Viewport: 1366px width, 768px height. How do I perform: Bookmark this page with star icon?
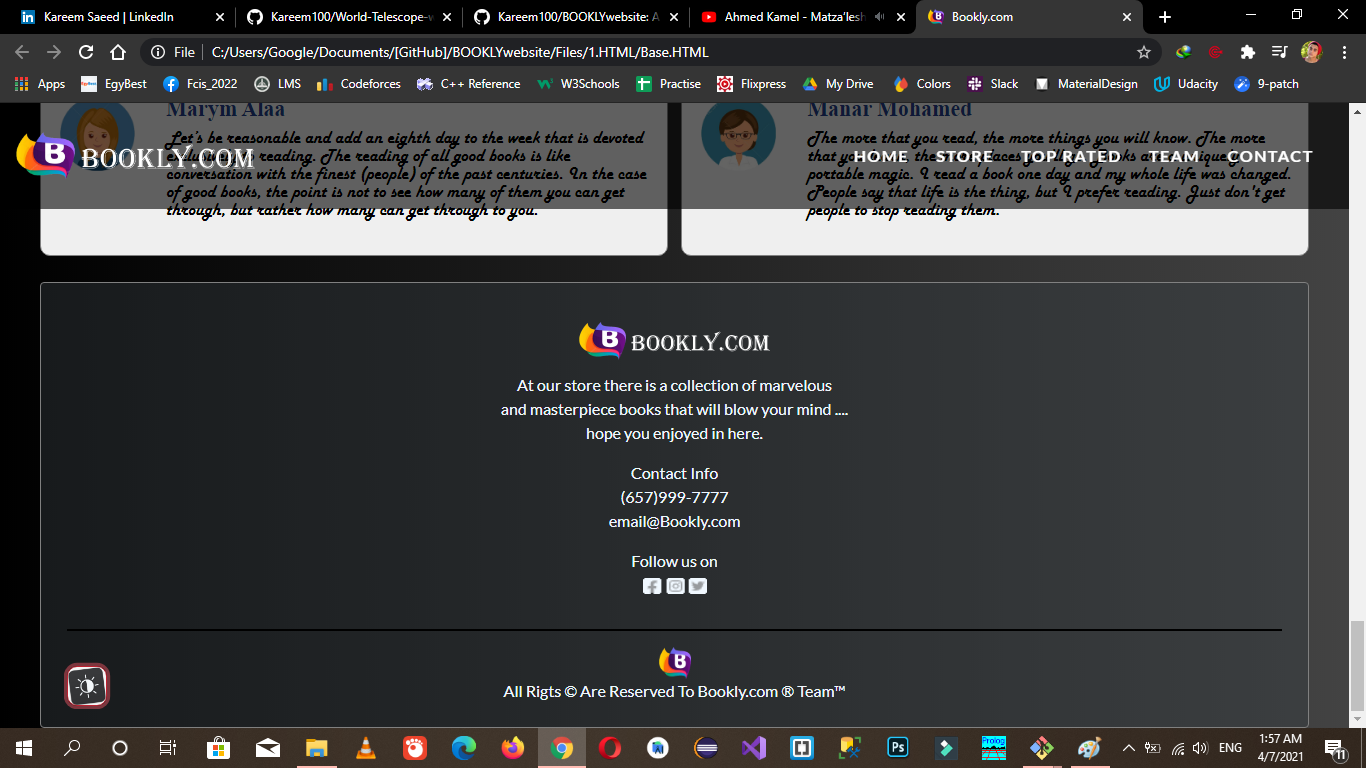coord(1144,52)
